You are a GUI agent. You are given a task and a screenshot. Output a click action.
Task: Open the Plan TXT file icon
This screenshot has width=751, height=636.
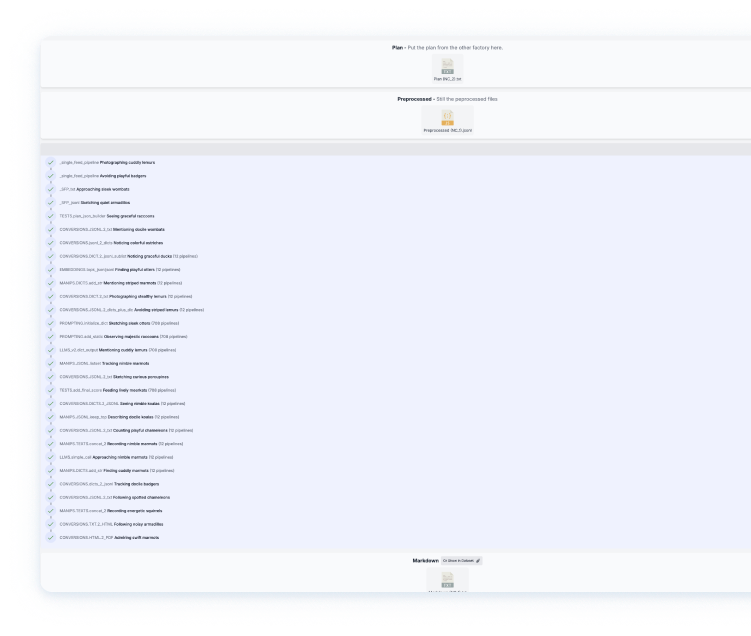447,66
